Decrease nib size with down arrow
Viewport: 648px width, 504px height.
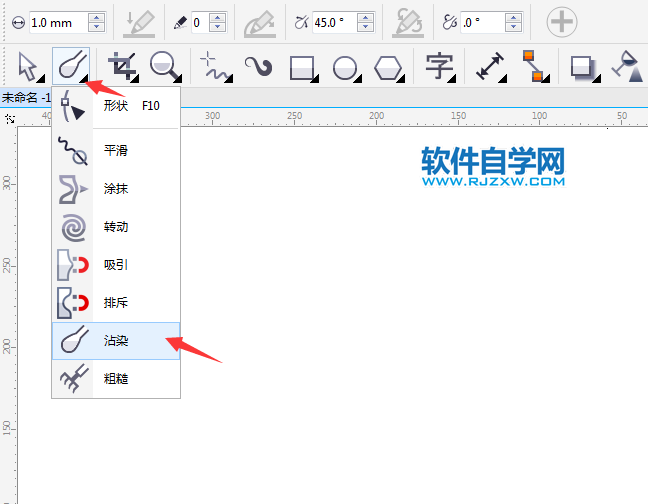pyautogui.click(x=97, y=27)
